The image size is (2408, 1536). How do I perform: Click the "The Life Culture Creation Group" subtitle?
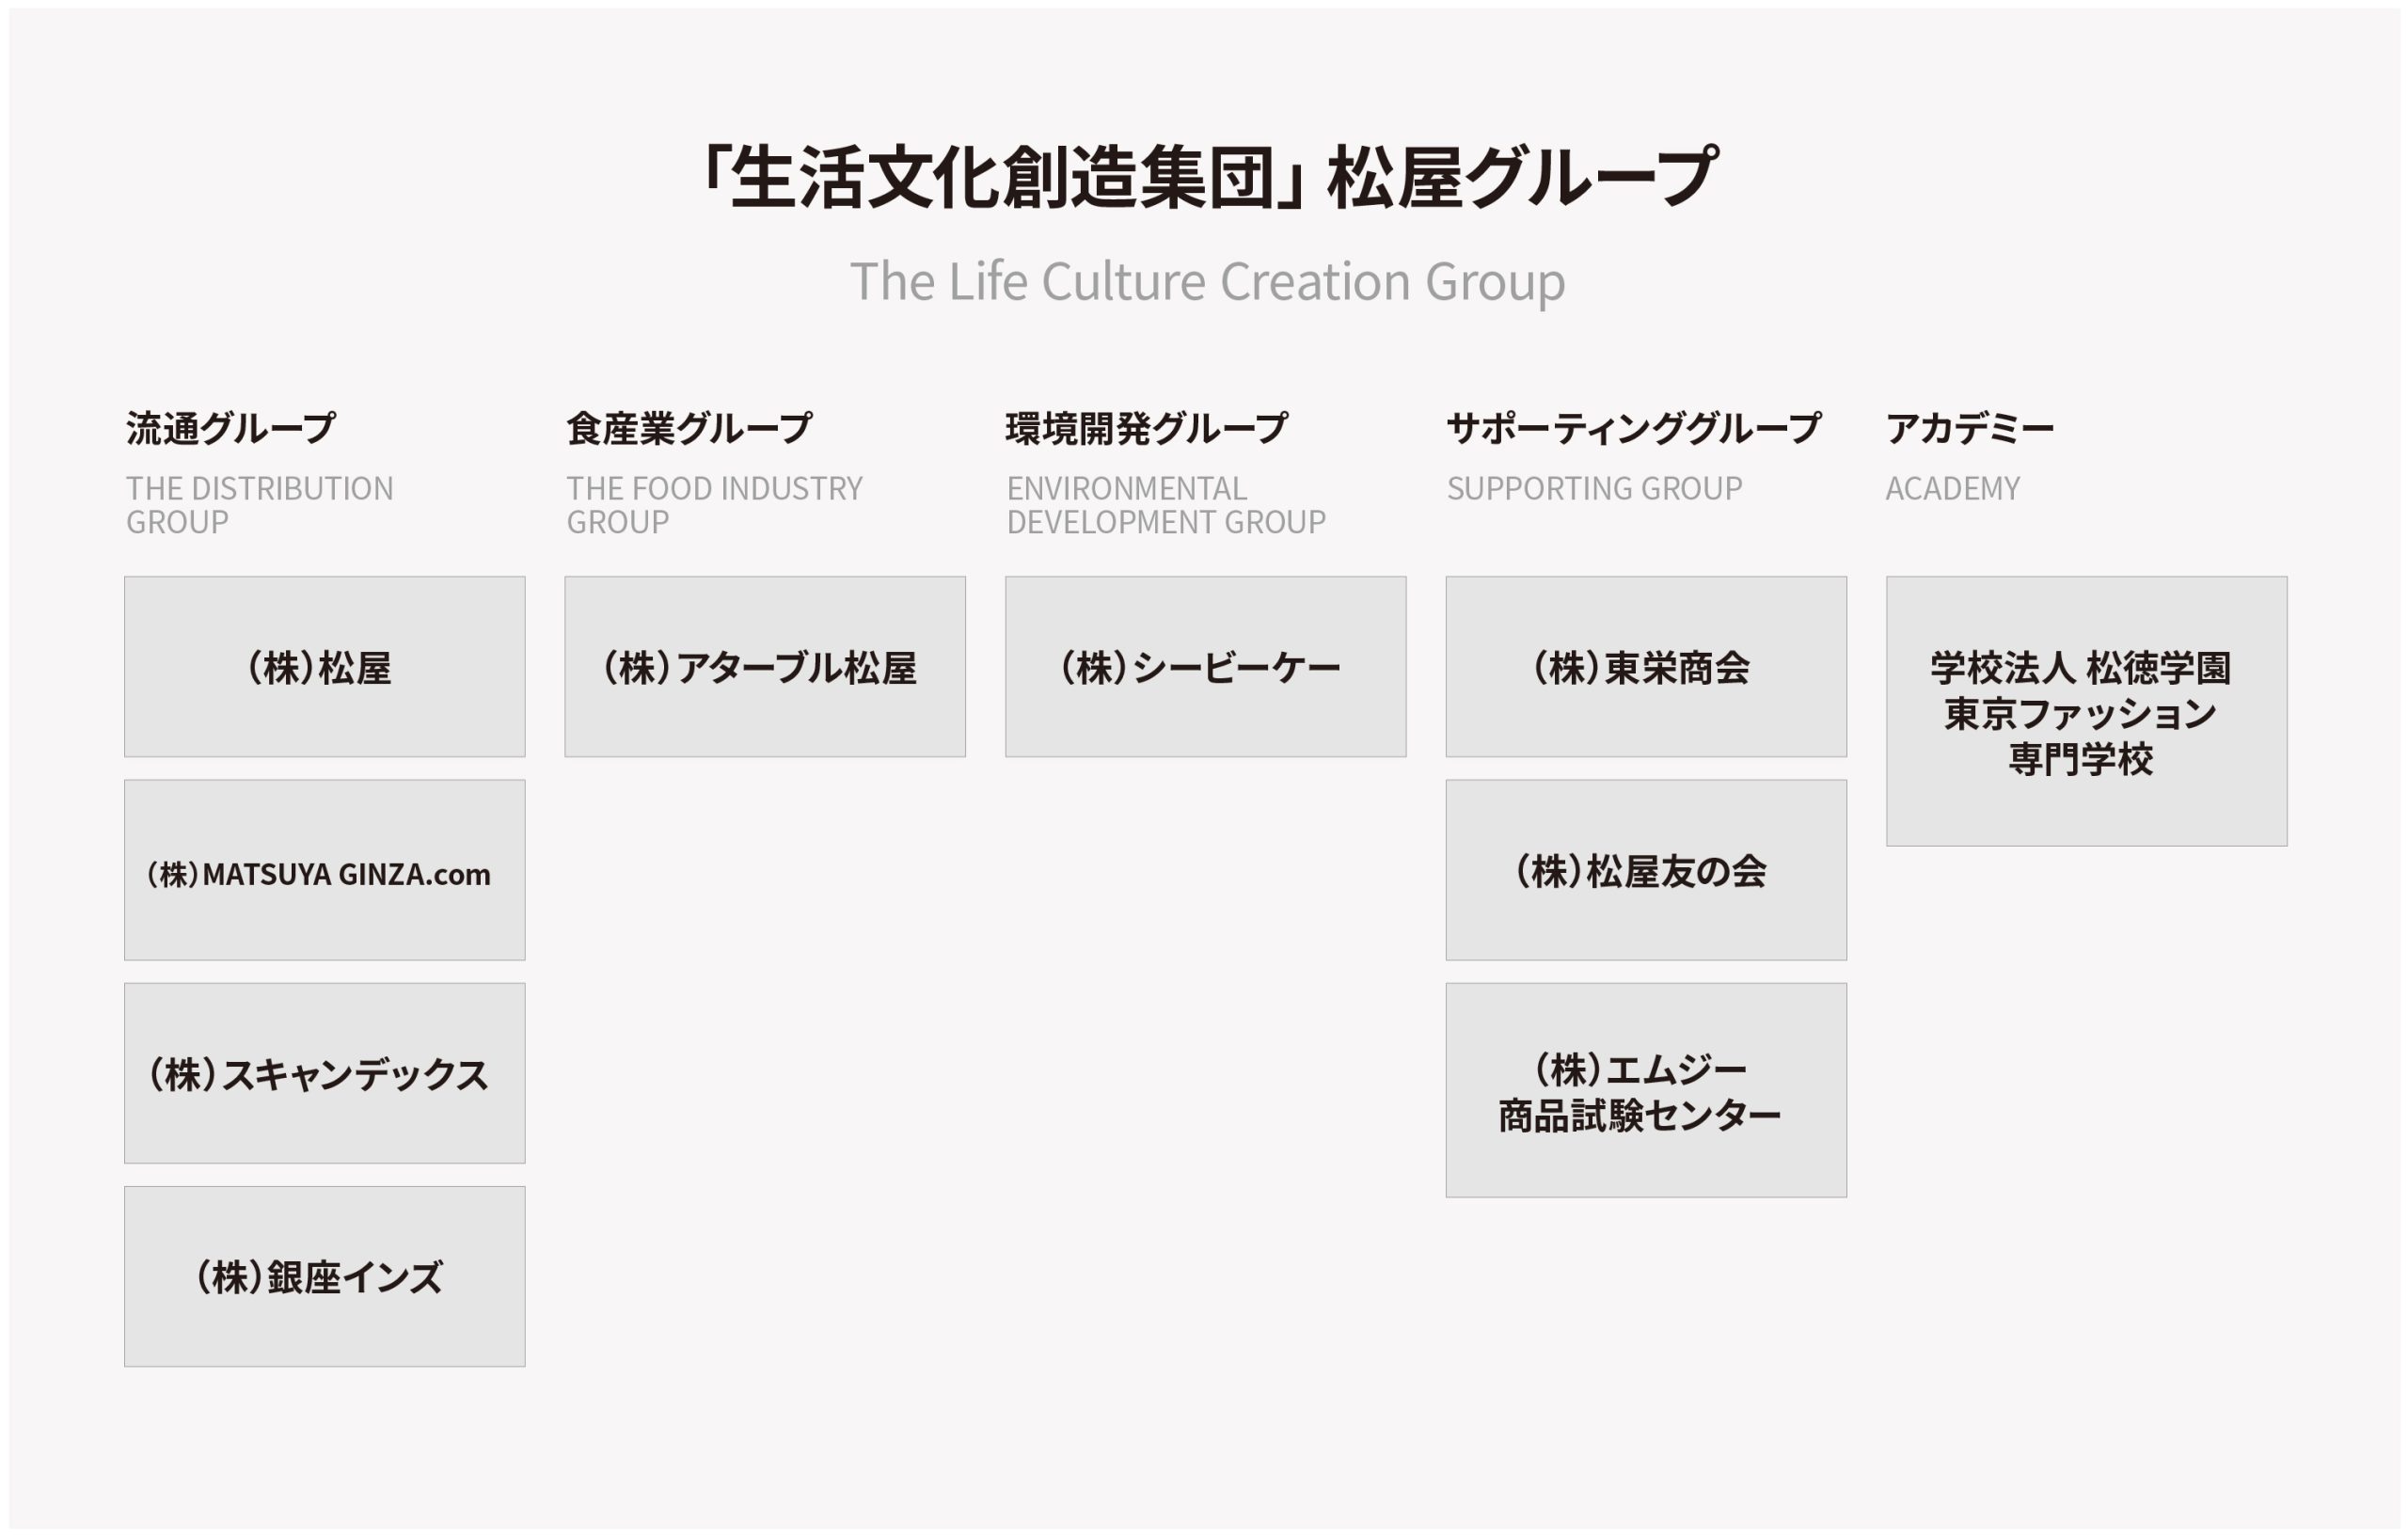(x=1208, y=282)
